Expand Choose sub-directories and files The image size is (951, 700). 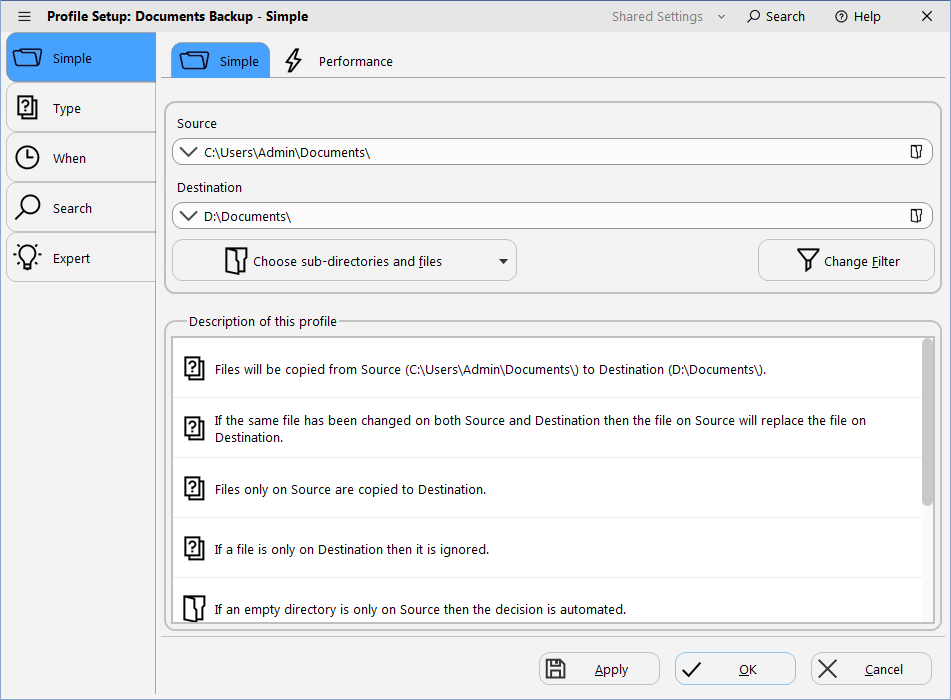(x=503, y=260)
